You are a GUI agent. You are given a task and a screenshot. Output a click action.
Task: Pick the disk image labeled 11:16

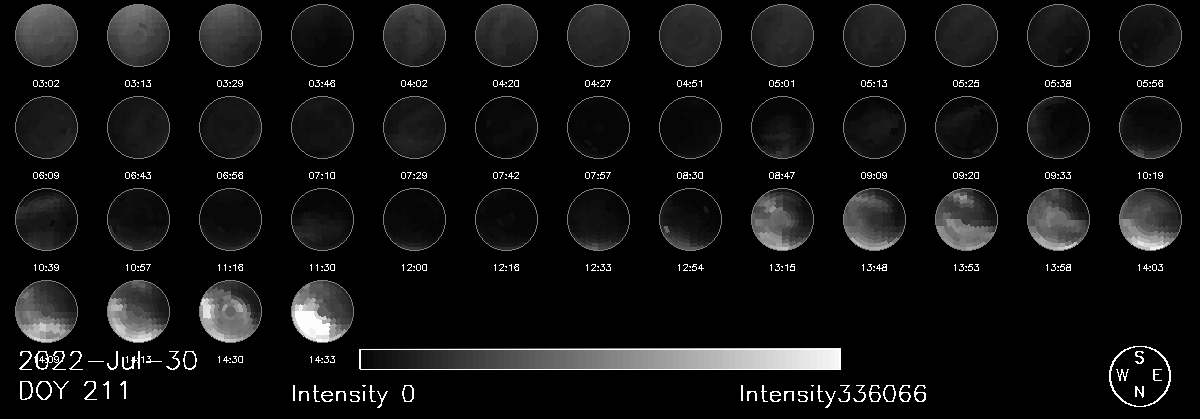230,219
